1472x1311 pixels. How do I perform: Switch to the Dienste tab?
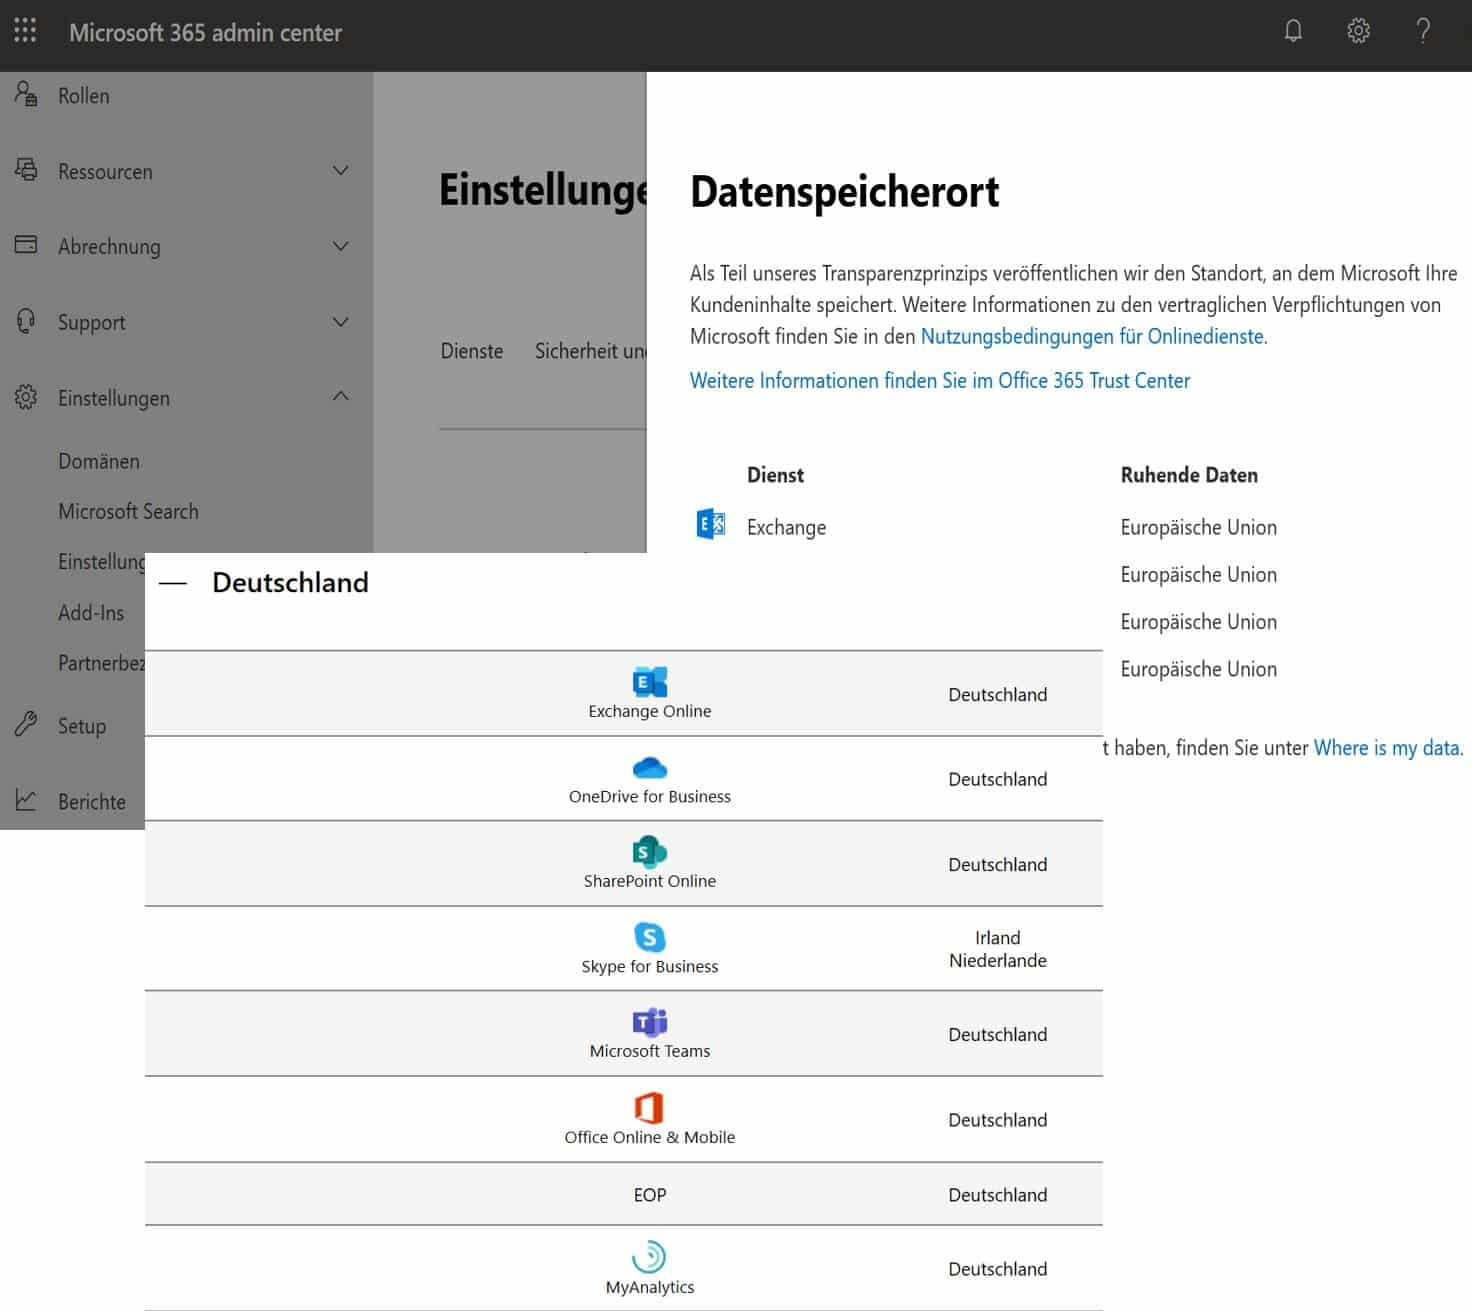pyautogui.click(x=472, y=351)
